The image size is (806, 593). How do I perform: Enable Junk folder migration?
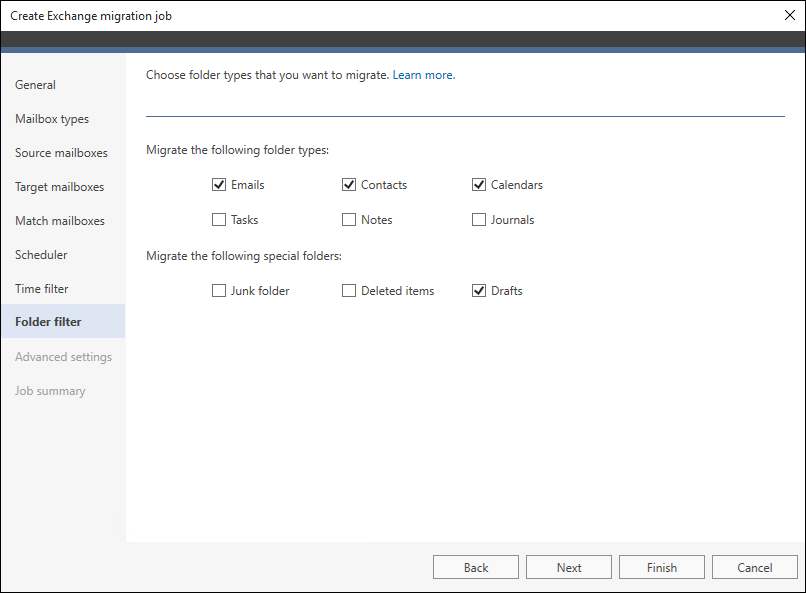tap(219, 291)
